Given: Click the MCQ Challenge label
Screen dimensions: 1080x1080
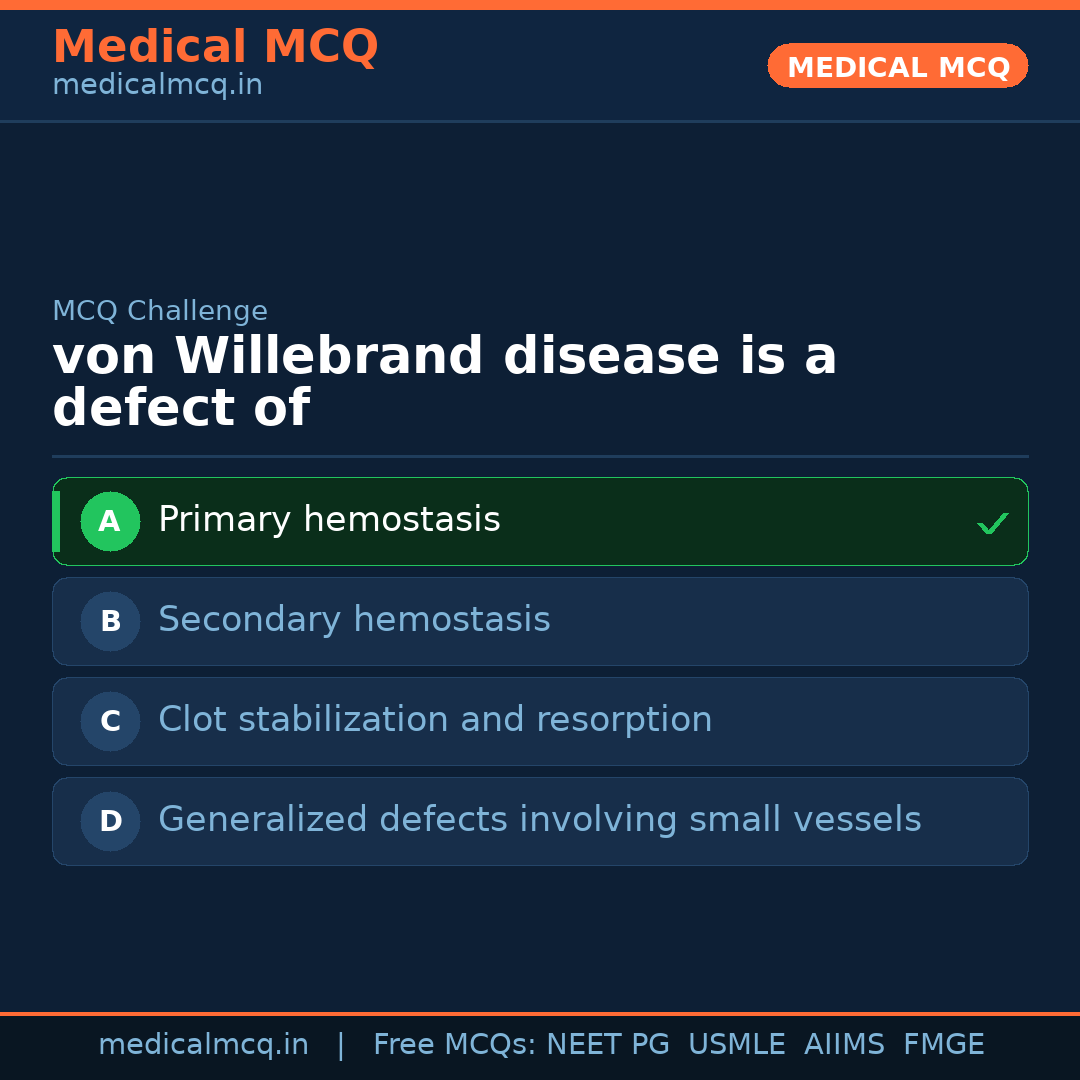Looking at the screenshot, I should click(x=160, y=311).
